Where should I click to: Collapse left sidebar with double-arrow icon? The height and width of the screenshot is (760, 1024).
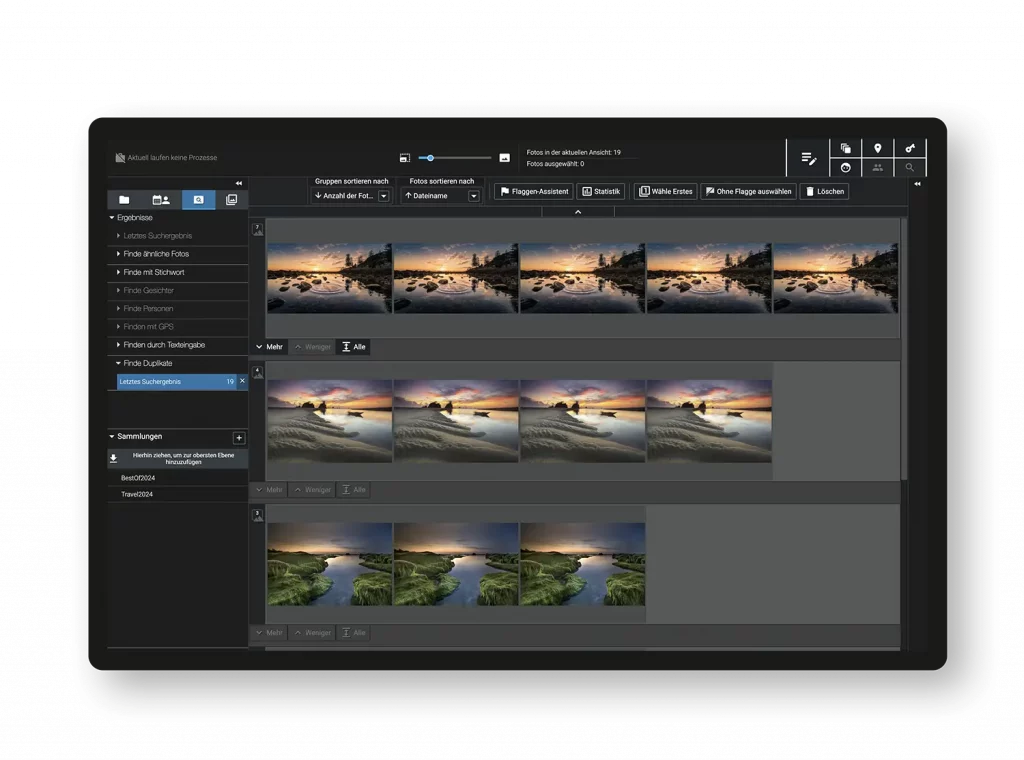click(239, 183)
